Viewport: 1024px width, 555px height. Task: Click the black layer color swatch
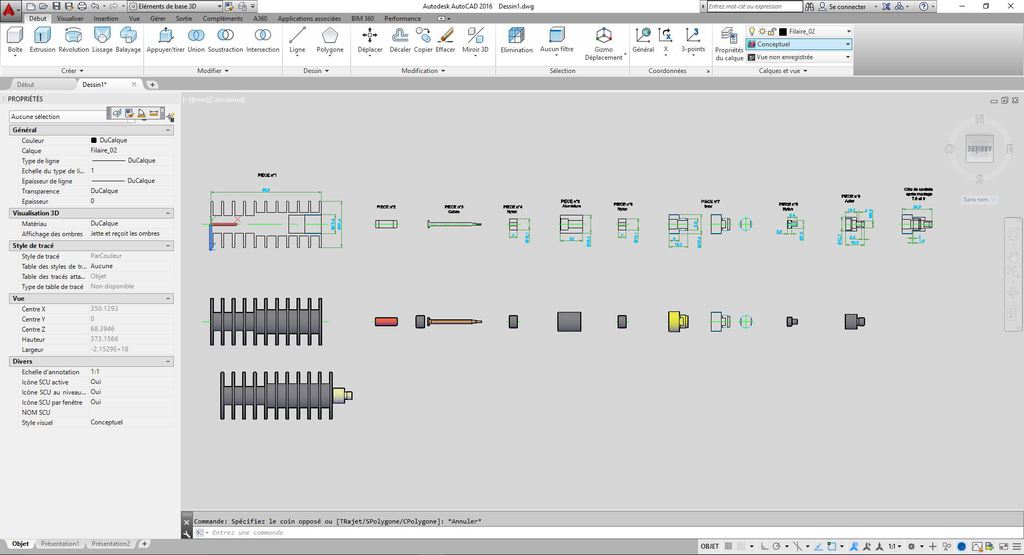point(782,32)
